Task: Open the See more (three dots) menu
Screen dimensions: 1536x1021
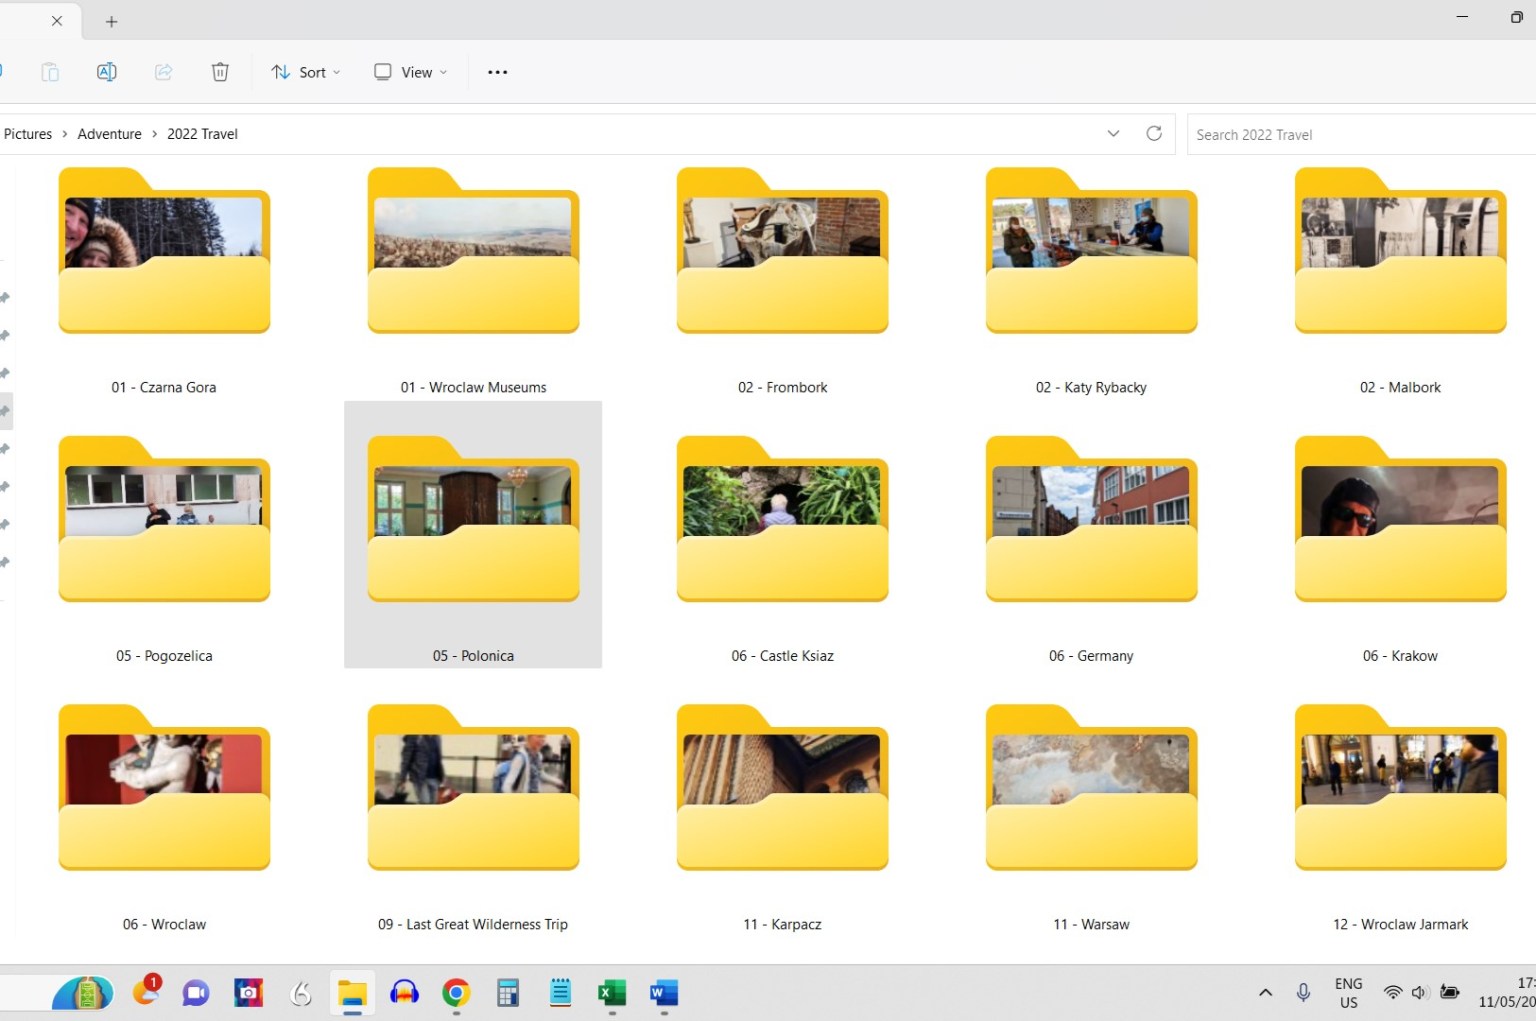Action: (x=497, y=72)
